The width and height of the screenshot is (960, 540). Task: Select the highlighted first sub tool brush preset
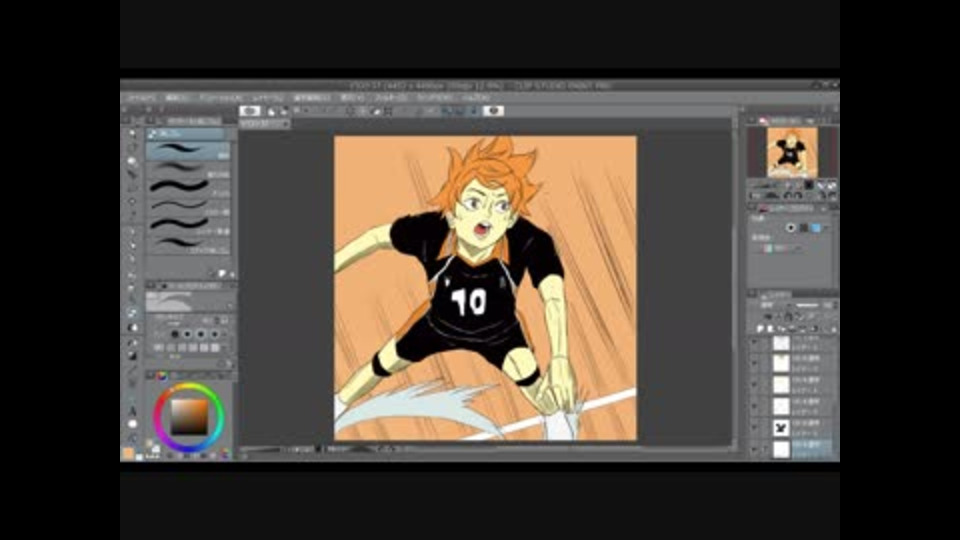[x=188, y=151]
